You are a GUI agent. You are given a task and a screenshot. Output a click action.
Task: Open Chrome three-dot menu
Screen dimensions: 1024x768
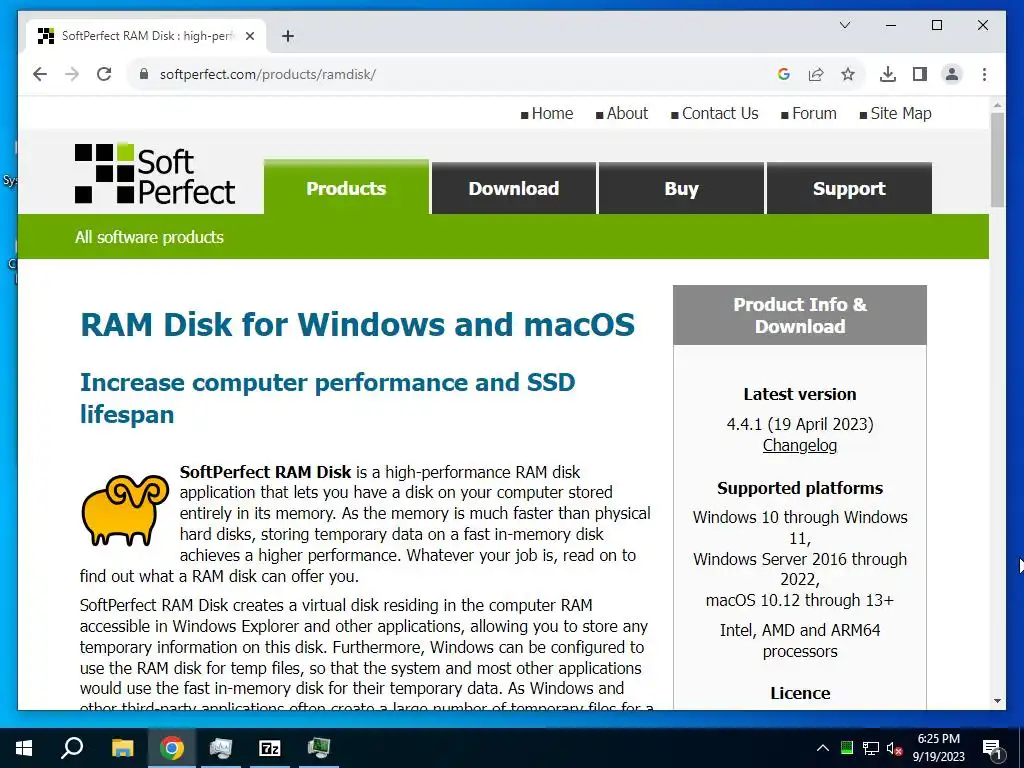coord(984,74)
